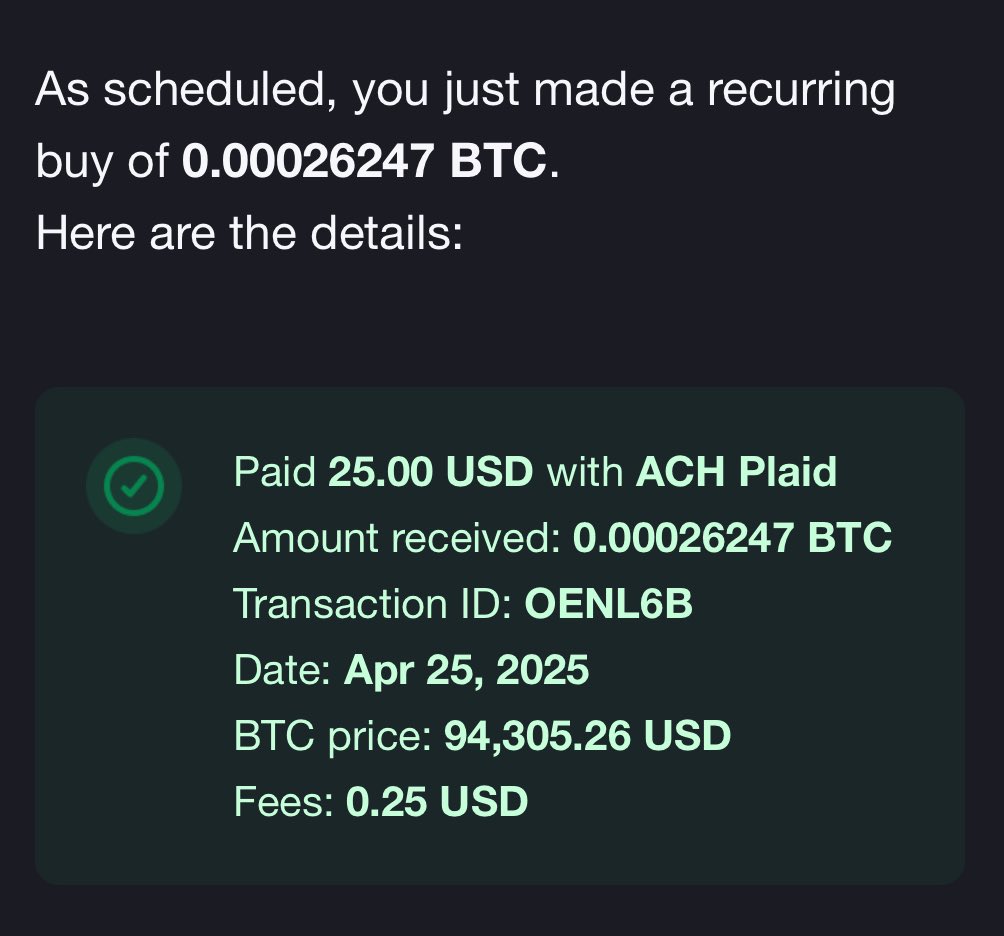Click the 'buy of' text in heading
Image resolution: width=1004 pixels, height=936 pixels.
(x=102, y=160)
